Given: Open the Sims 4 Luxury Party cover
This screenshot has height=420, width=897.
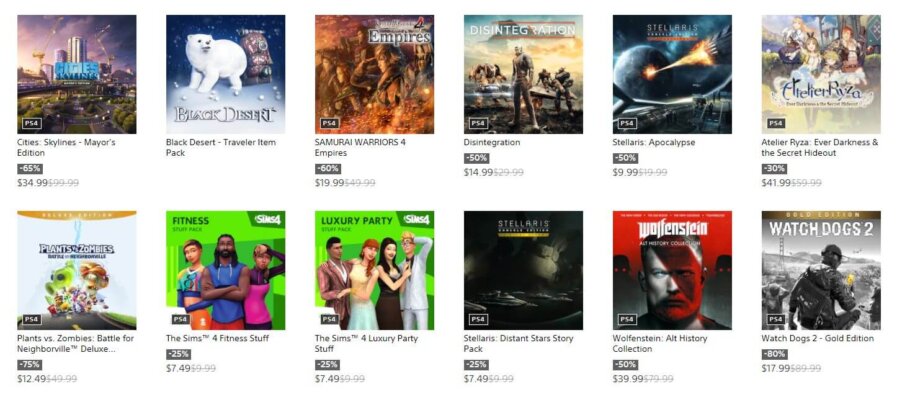Looking at the screenshot, I should pos(374,270).
